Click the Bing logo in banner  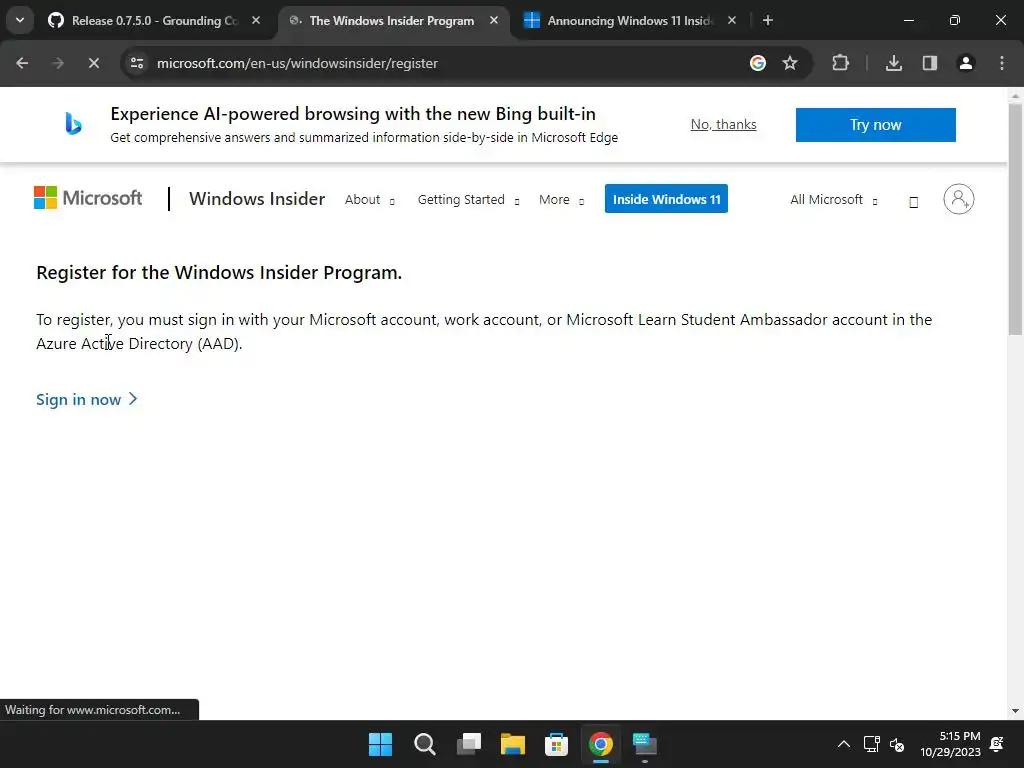click(73, 123)
